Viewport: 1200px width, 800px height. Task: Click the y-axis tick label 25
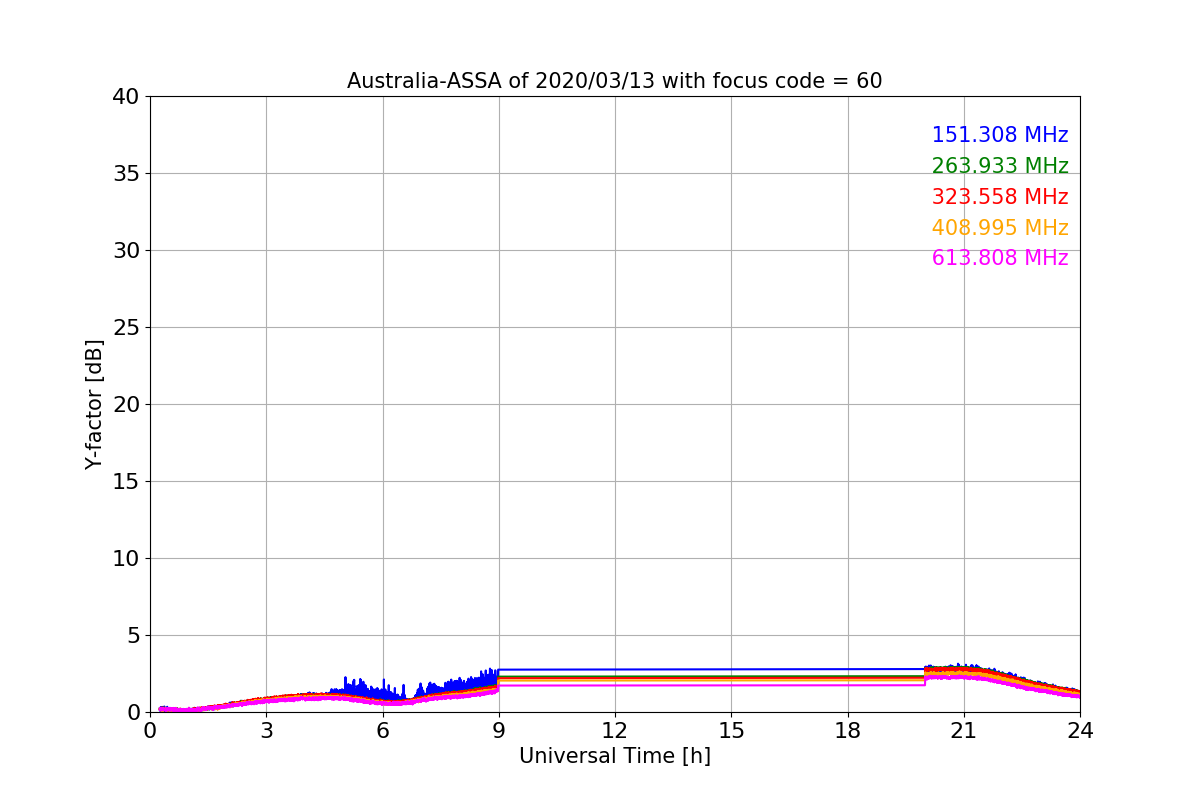[x=126, y=328]
